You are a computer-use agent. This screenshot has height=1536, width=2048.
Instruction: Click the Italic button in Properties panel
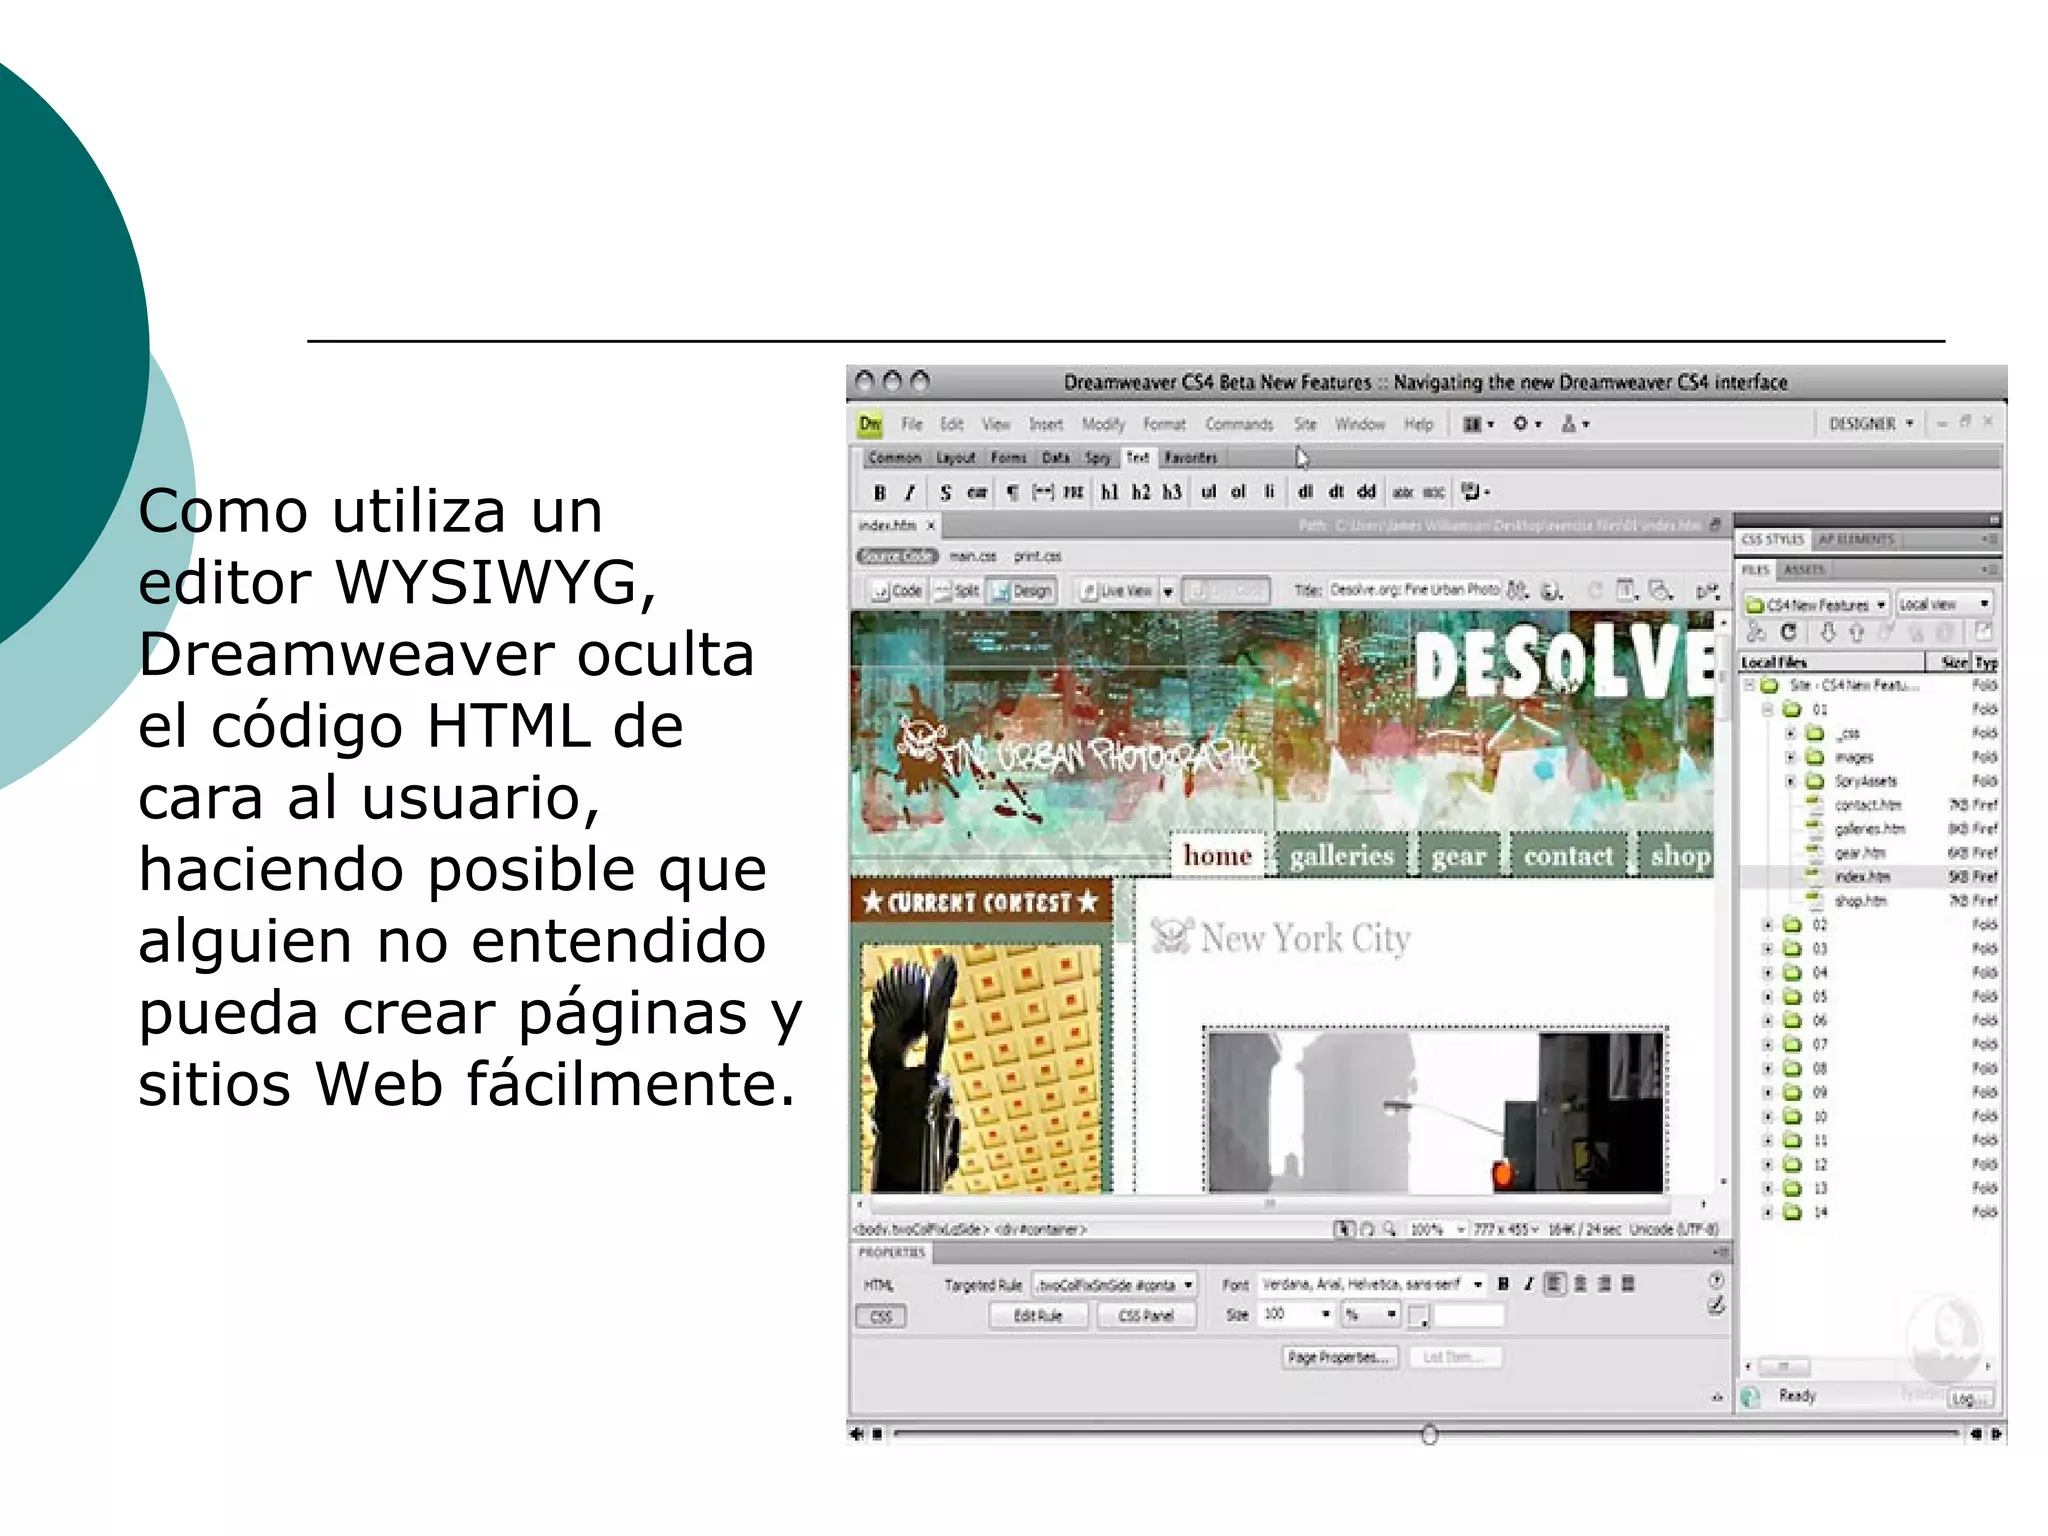(x=1528, y=1284)
